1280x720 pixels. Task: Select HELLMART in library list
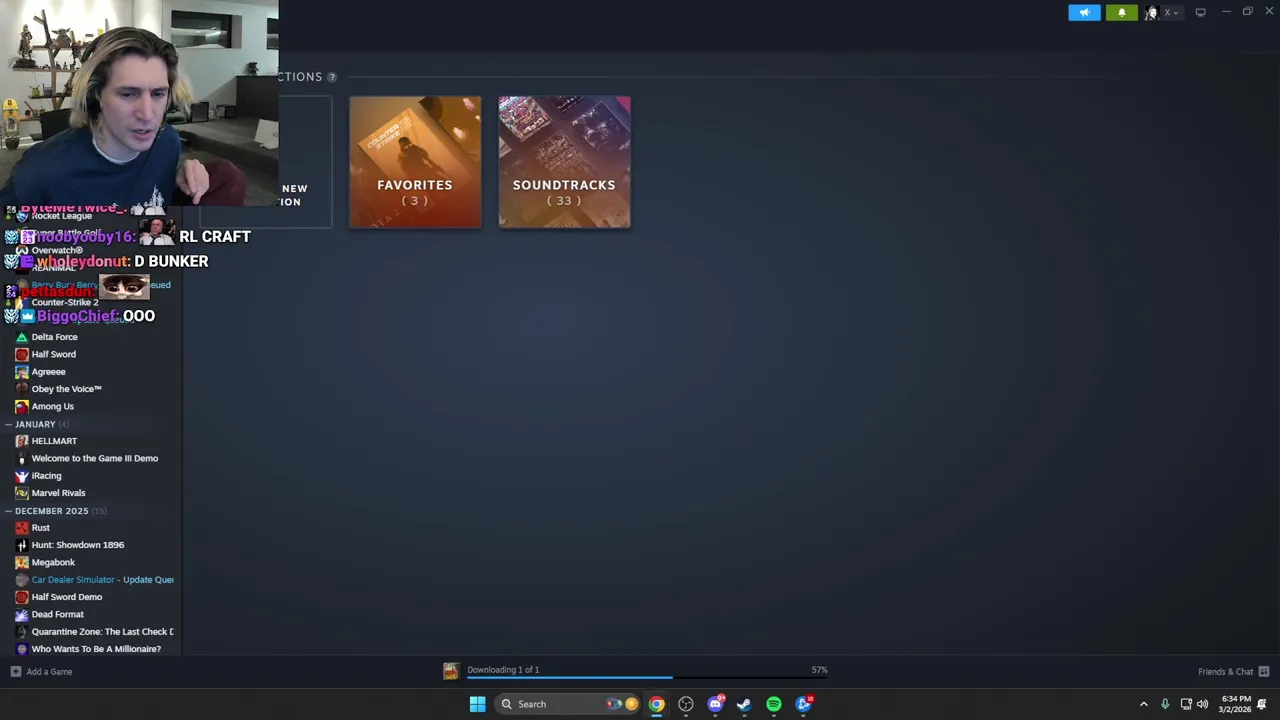[54, 441]
